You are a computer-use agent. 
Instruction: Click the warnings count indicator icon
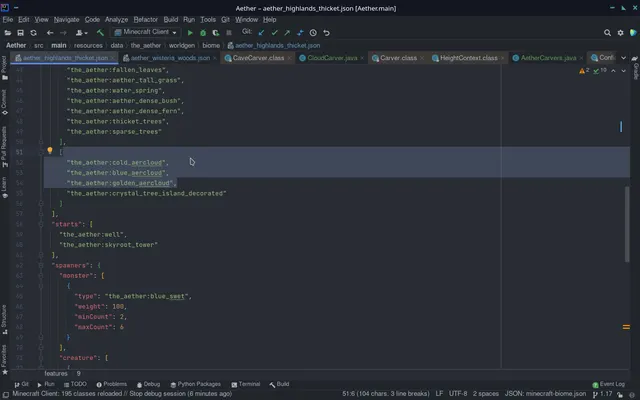click(584, 71)
